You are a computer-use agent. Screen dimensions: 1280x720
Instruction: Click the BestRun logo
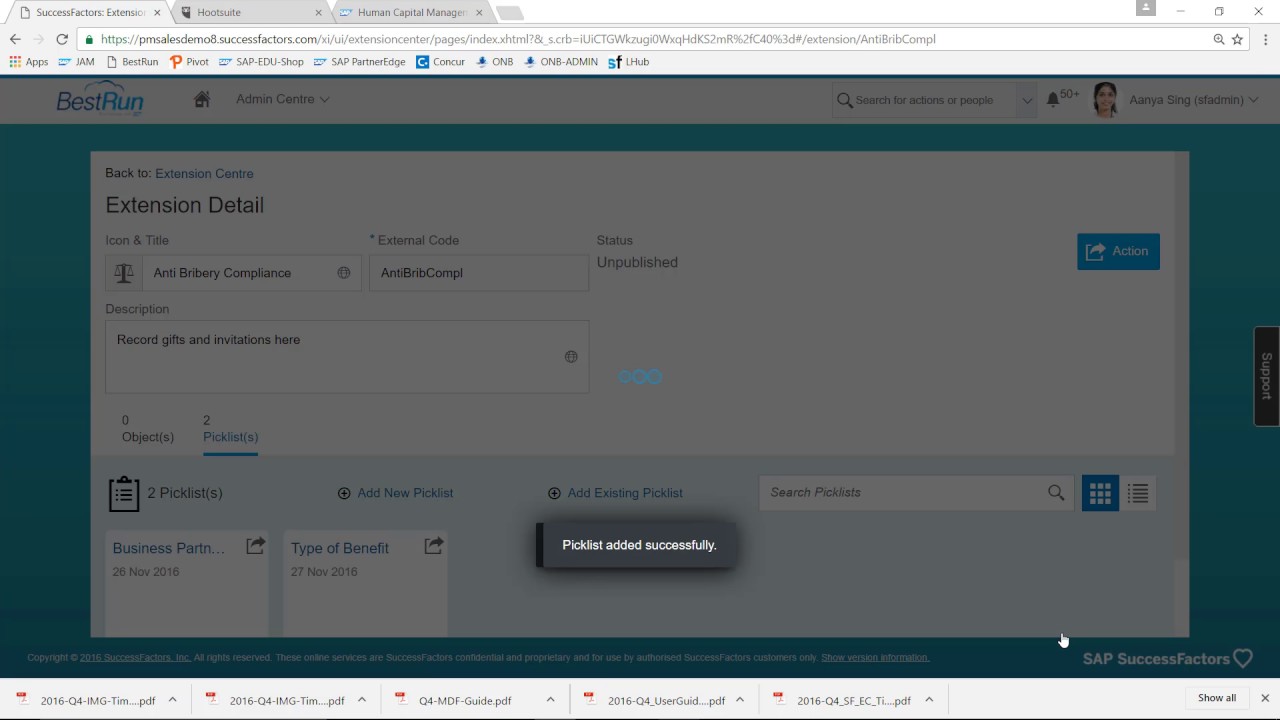(100, 99)
